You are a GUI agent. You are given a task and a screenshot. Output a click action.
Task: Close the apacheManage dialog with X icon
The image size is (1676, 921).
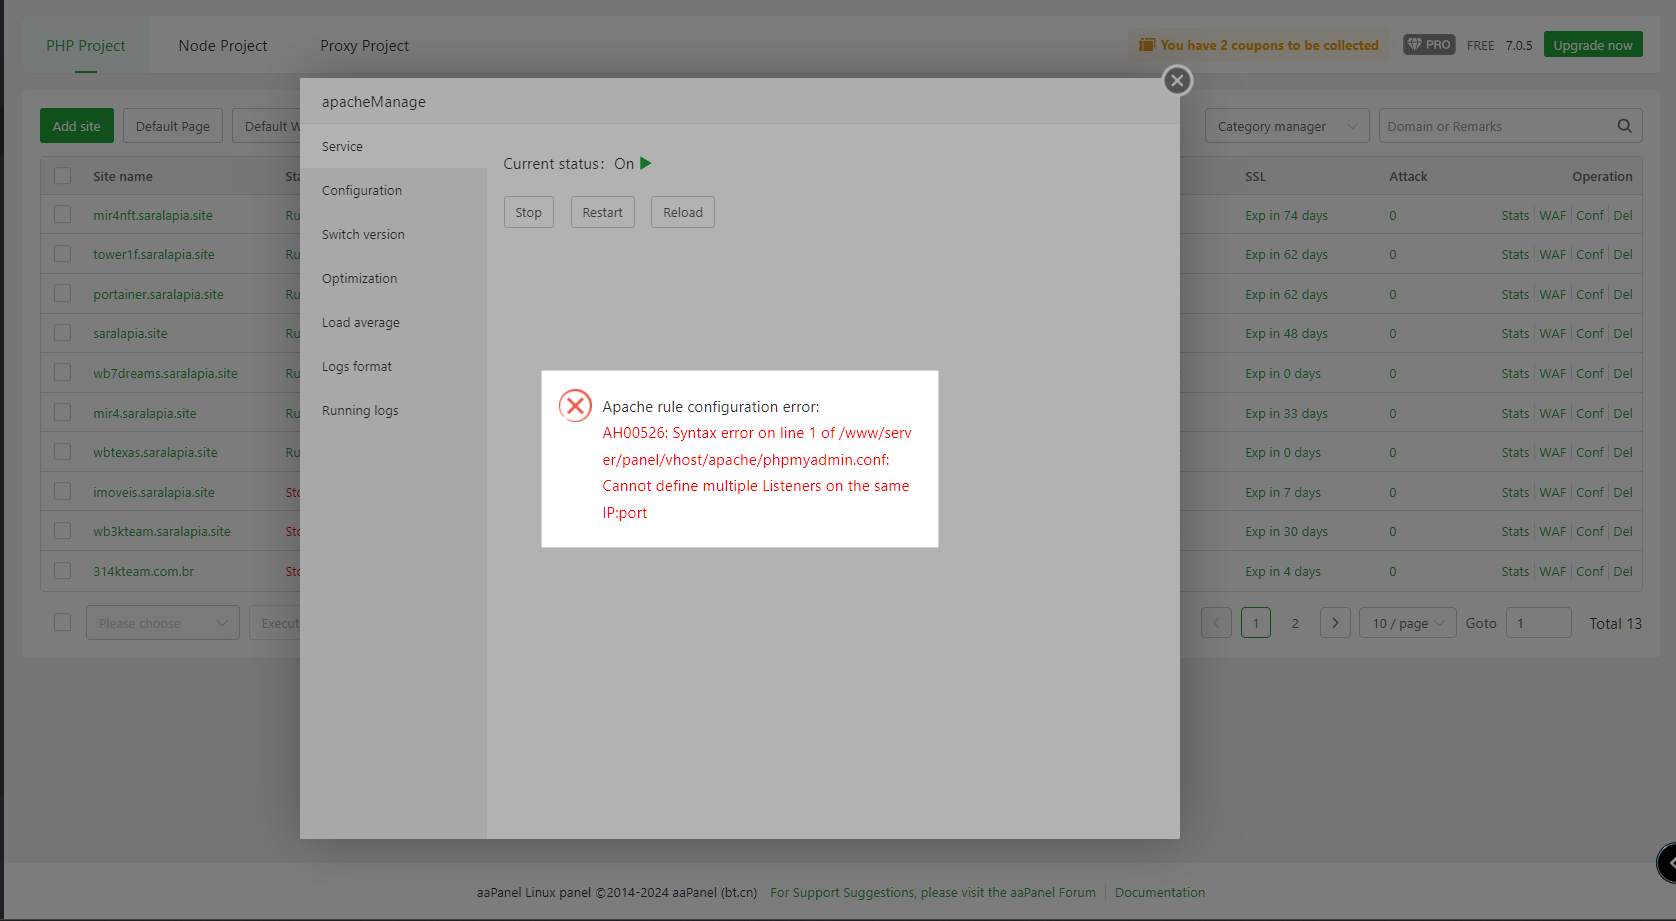[x=1177, y=80]
